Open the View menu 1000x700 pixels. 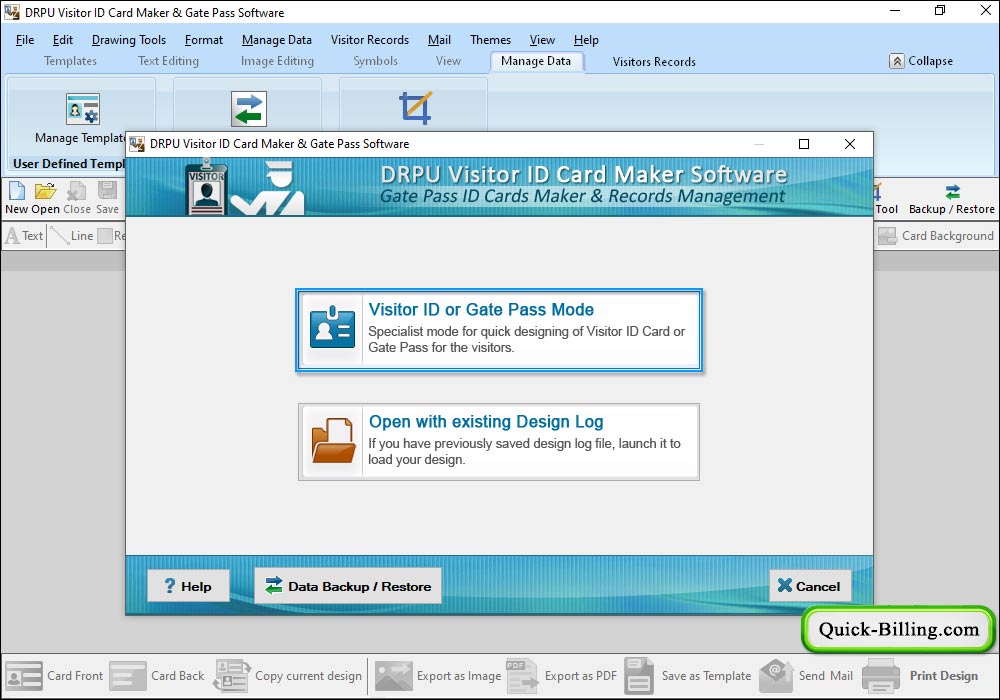(x=542, y=40)
